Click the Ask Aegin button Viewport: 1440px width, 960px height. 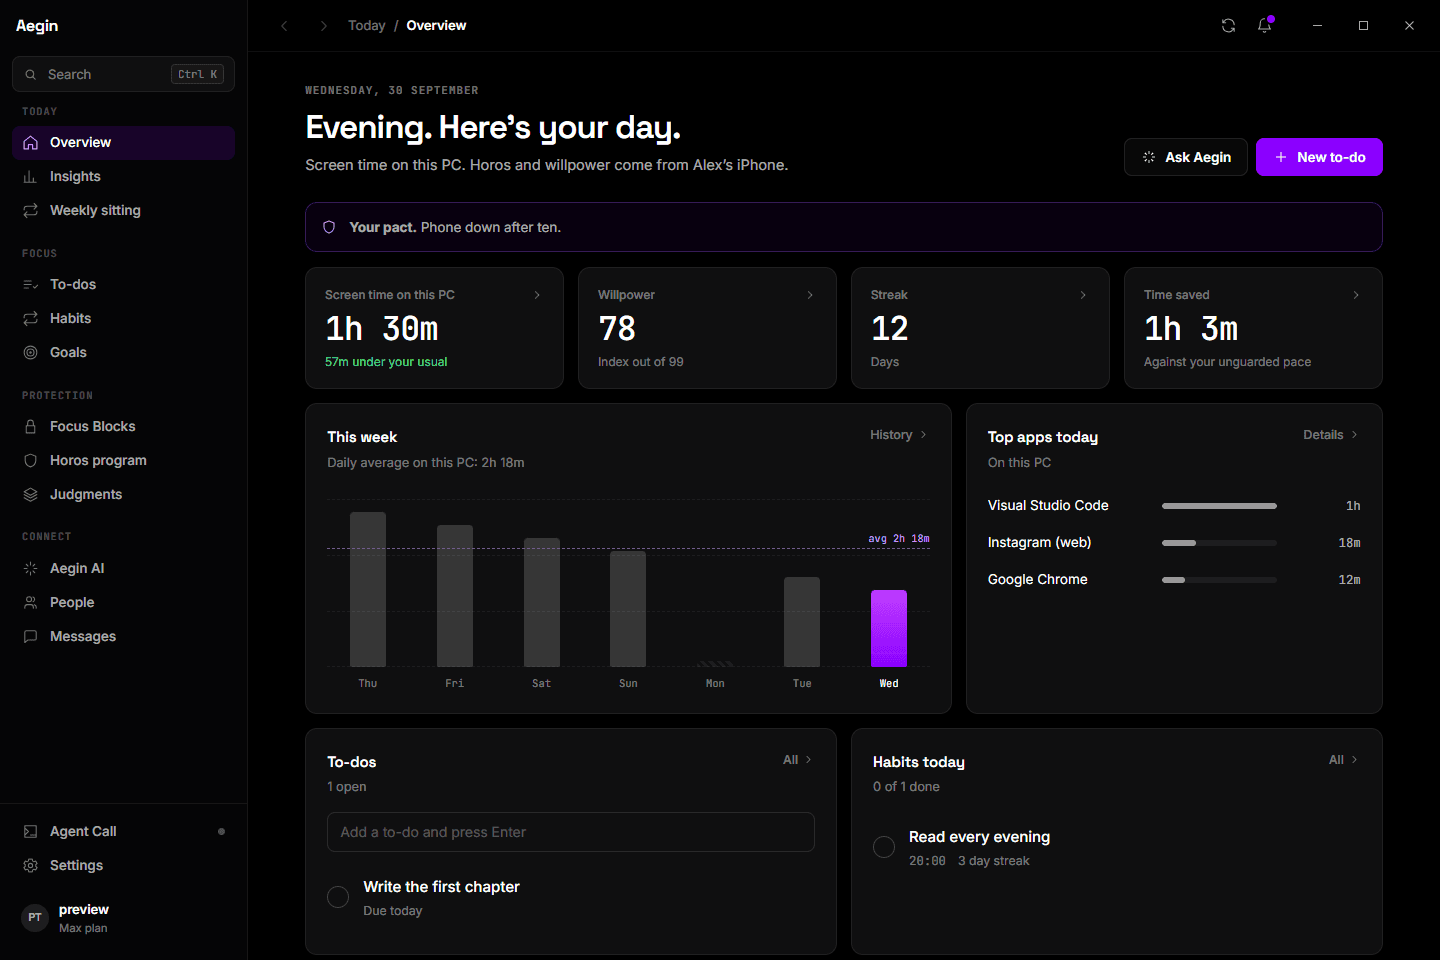pos(1186,157)
